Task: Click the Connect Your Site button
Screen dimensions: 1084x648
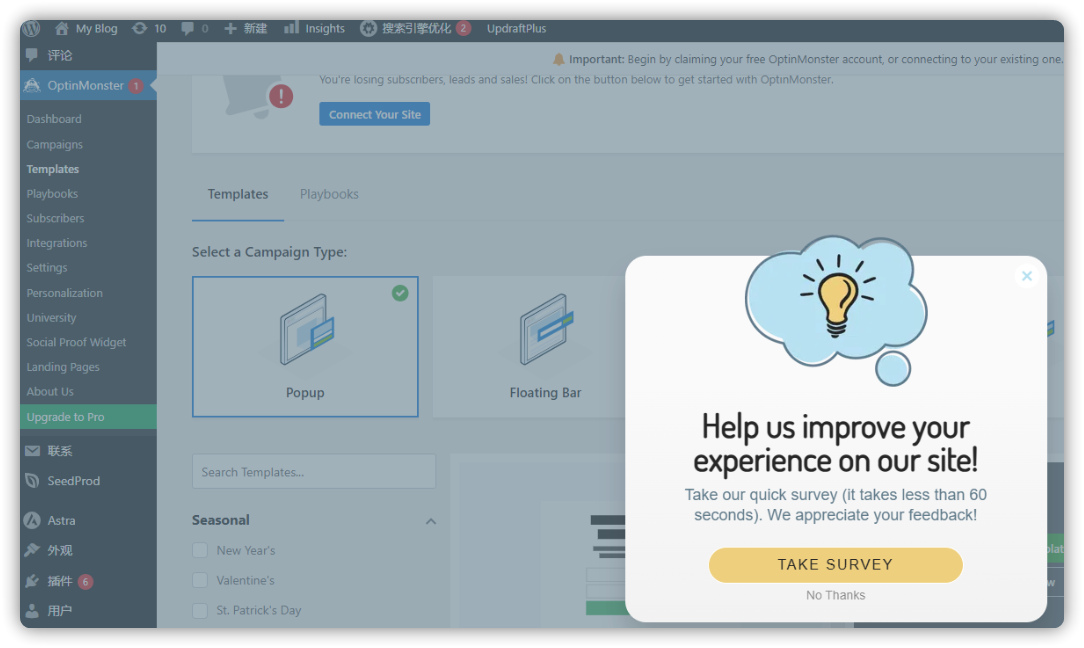Action: coord(374,114)
